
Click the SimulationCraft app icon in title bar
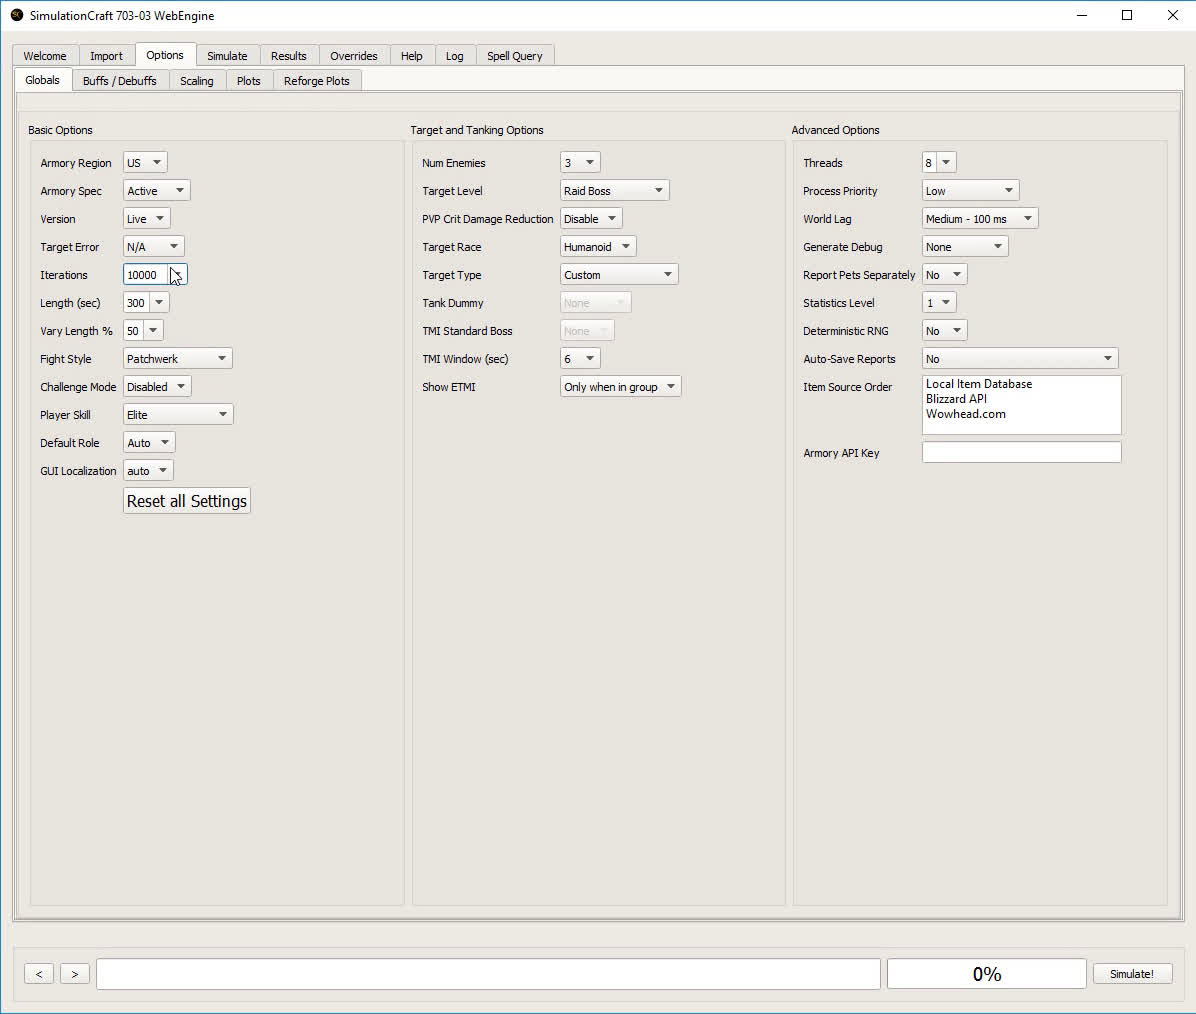point(17,15)
